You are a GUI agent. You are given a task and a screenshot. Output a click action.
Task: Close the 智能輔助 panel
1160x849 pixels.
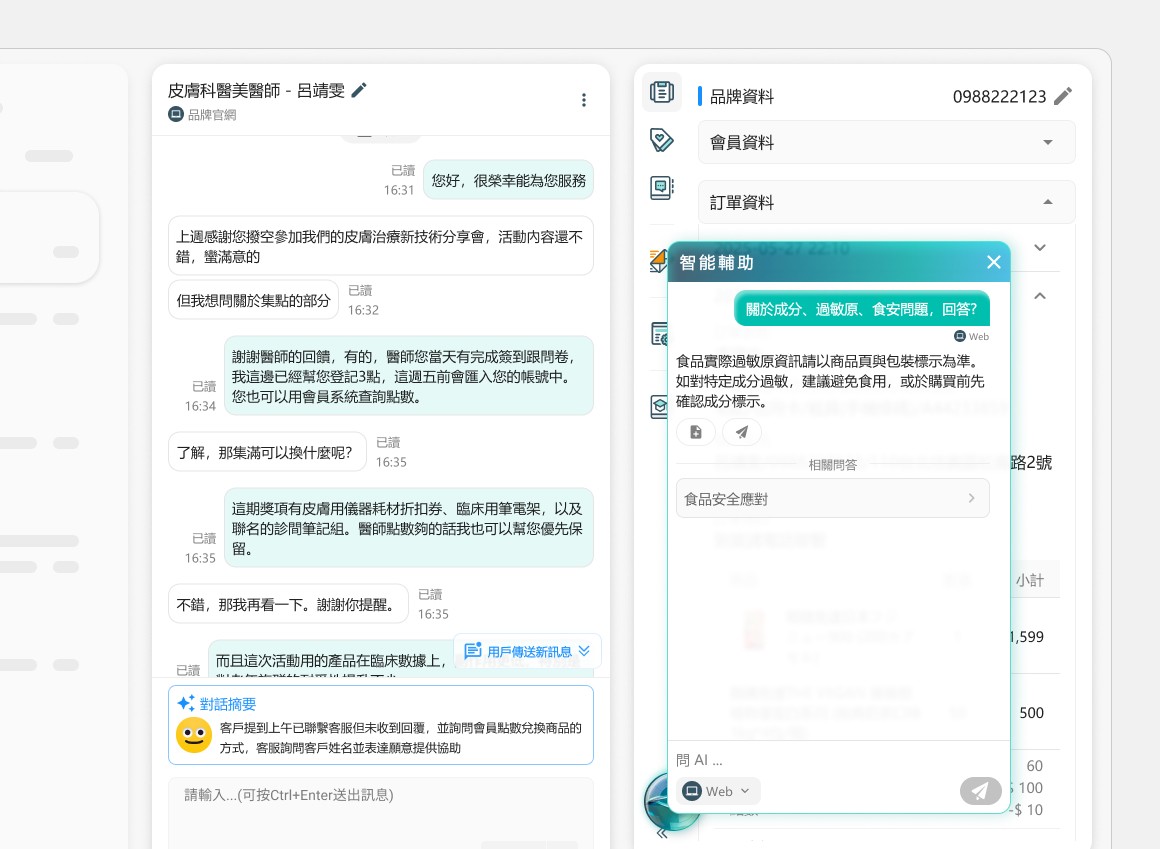[994, 262]
